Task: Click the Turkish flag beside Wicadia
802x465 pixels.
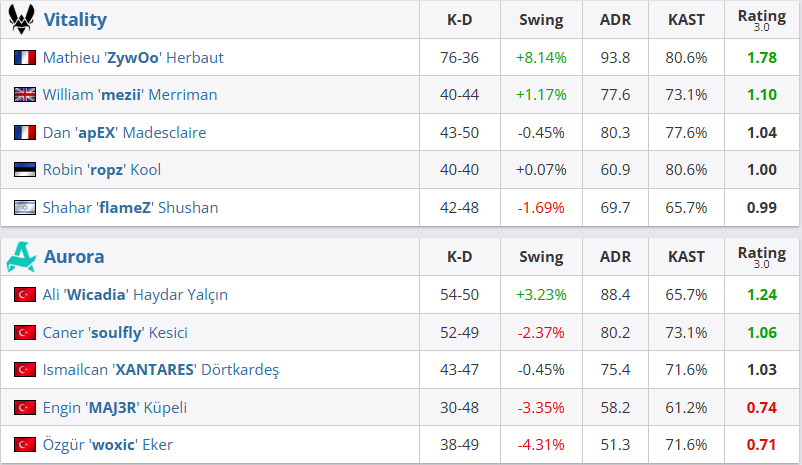Action: pos(25,295)
